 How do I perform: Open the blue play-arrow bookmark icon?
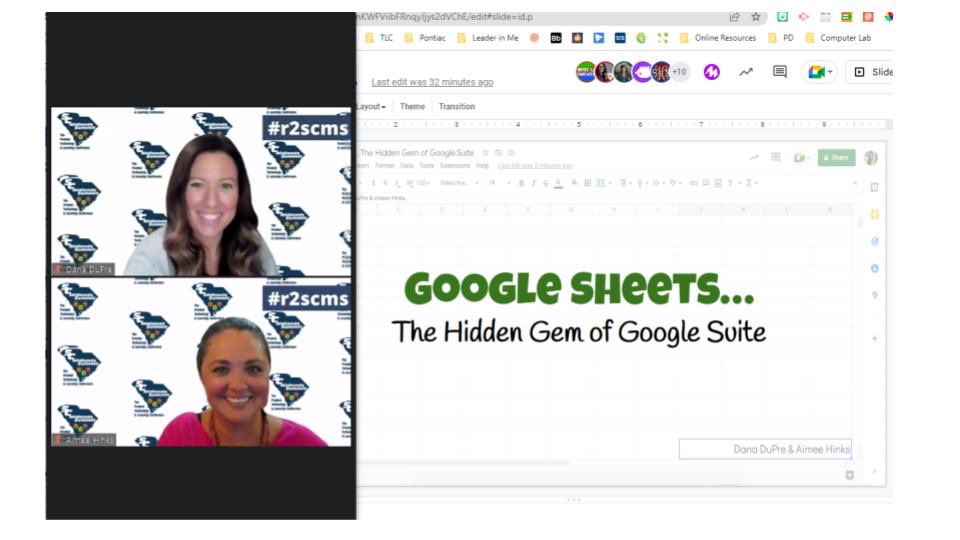[x=598, y=38]
